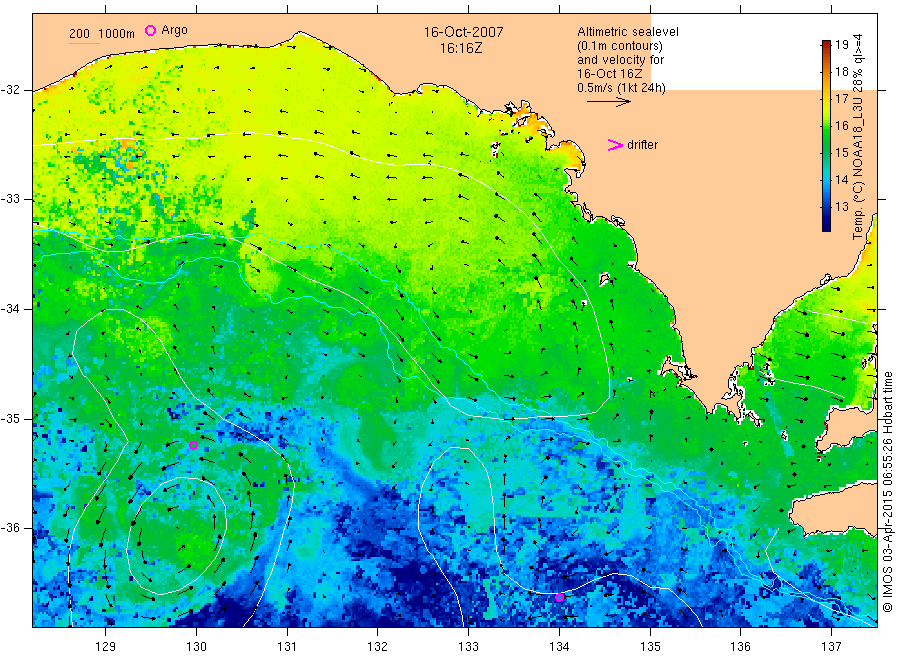
Task: Click the -36 latitude axis label
Action: pos(10,527)
